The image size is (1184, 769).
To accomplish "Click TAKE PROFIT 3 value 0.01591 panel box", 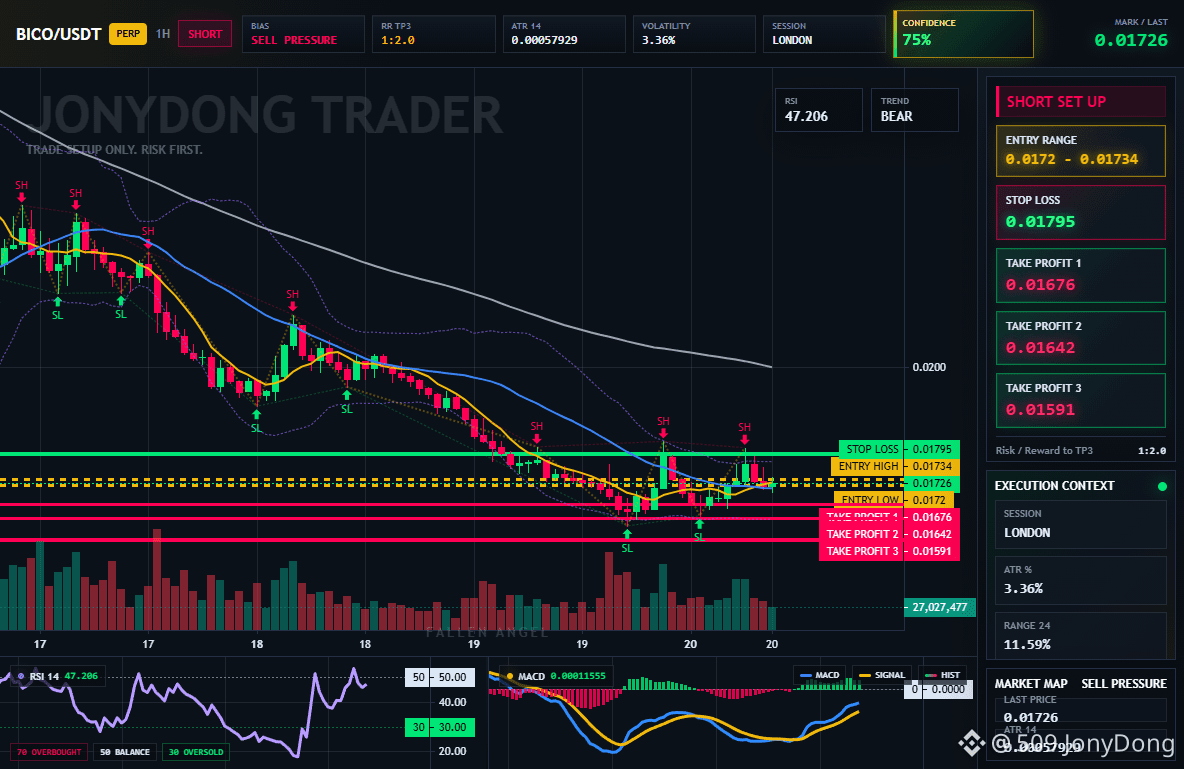I will point(1081,400).
